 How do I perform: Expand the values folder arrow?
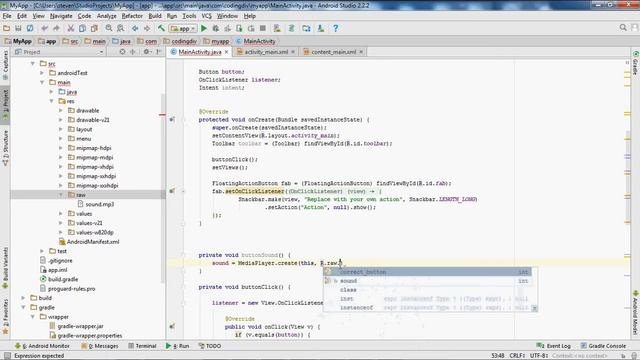coord(61,214)
